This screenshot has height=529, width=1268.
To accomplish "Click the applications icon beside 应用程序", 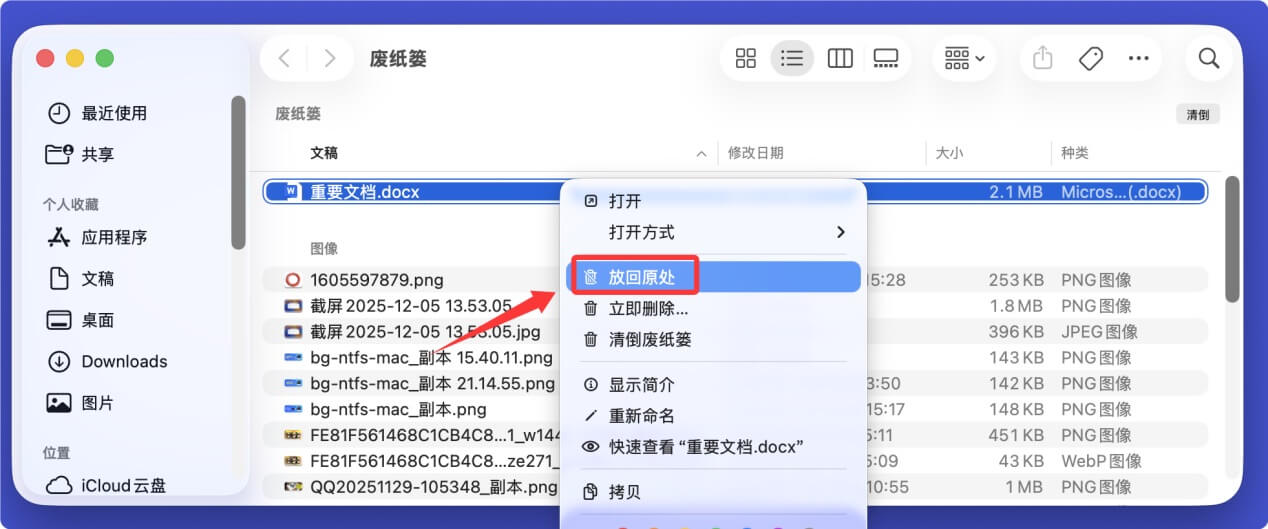I will pos(59,237).
